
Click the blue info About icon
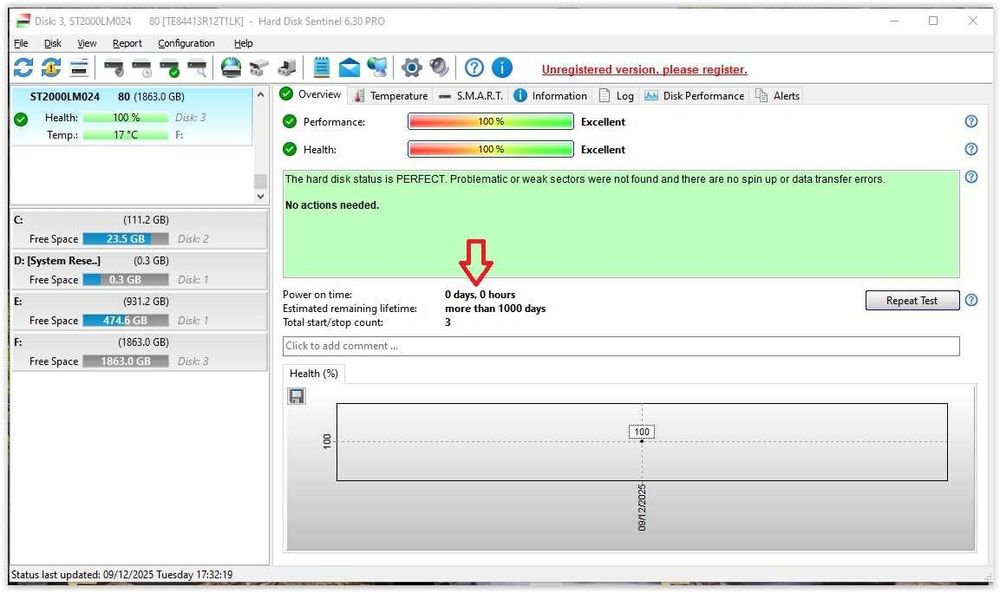coord(502,67)
